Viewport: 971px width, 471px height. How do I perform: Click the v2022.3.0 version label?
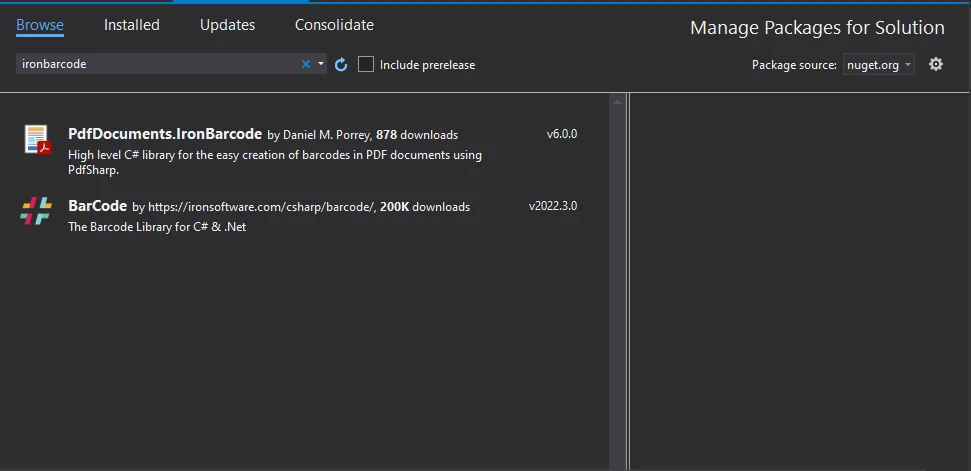[x=552, y=206]
